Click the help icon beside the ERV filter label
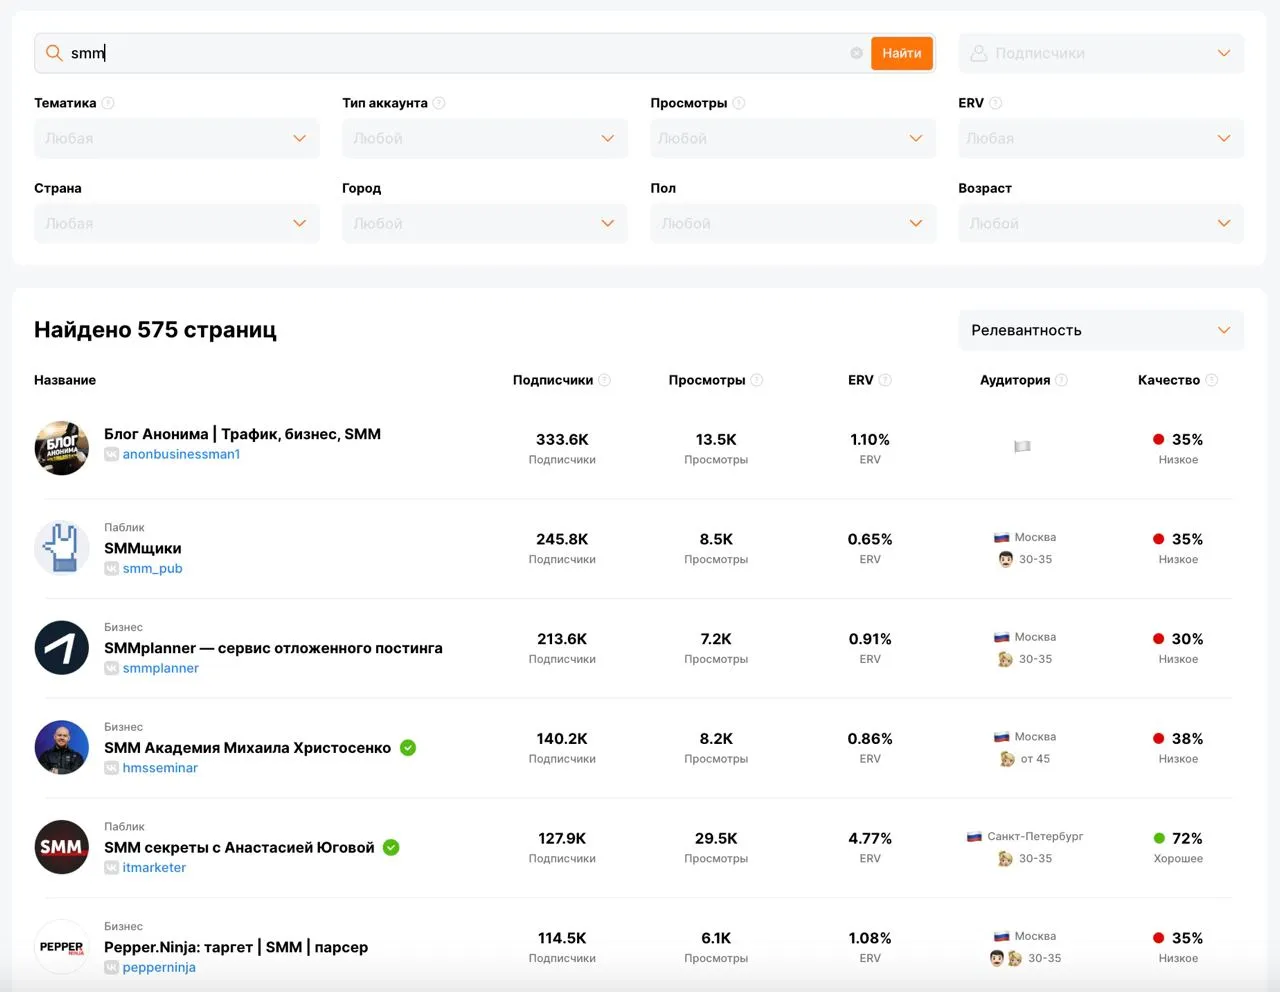Screen dimensions: 1280x992 pyautogui.click(x=996, y=103)
